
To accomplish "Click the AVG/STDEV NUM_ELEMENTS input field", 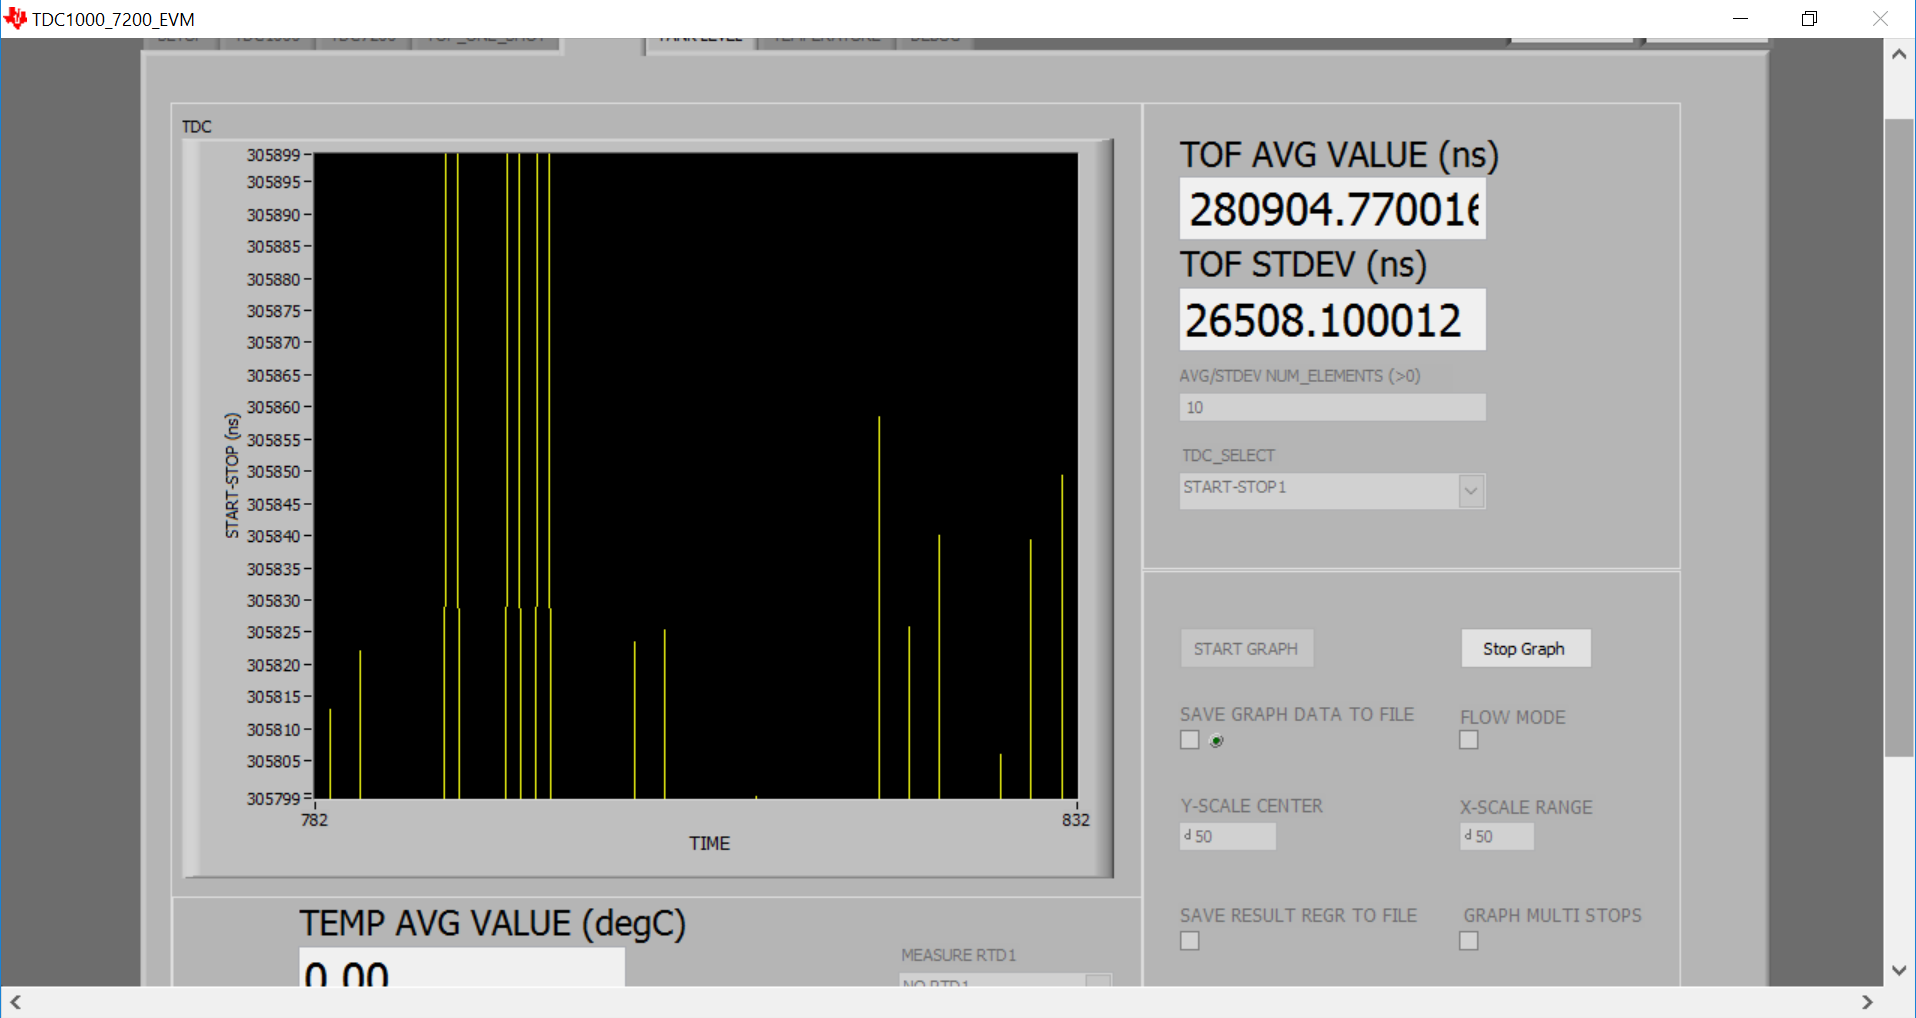I will click(x=1332, y=407).
